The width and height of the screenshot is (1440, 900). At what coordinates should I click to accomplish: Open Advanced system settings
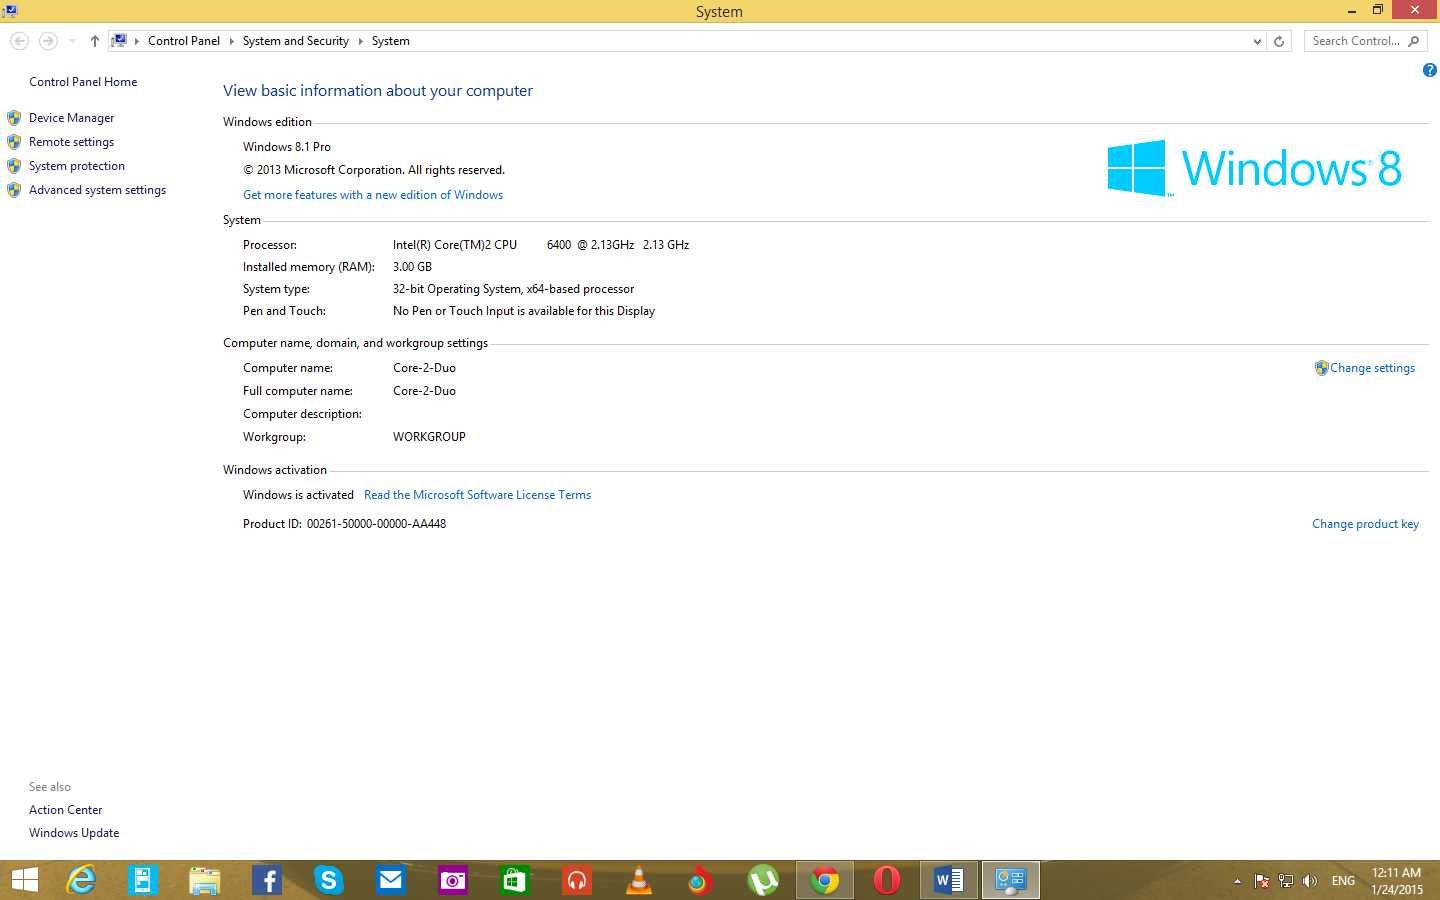tap(97, 190)
